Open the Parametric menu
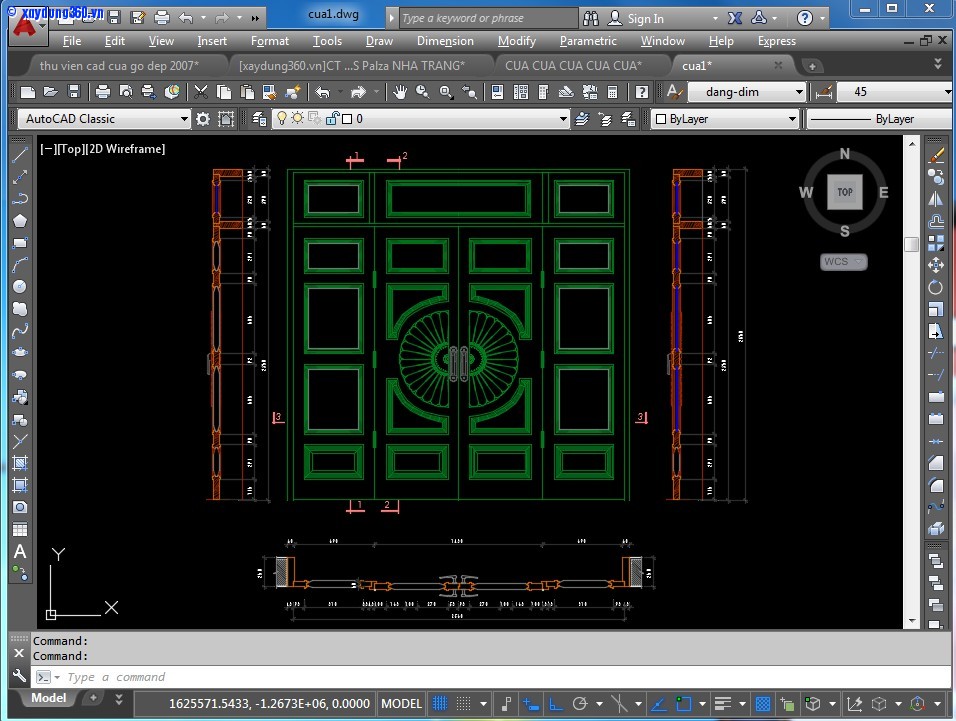The image size is (956, 721). pyautogui.click(x=588, y=41)
